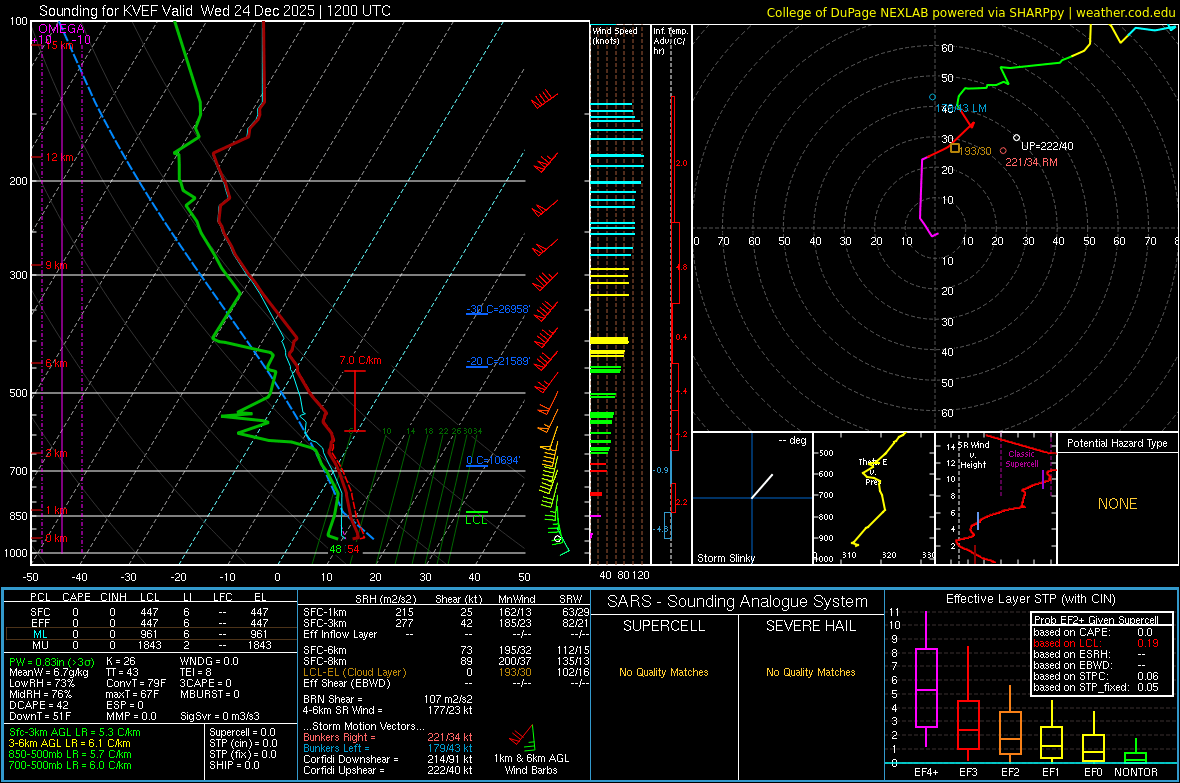Click the red EF3 box in STP chart
Viewport: 1180px width, 783px height.
968,725
